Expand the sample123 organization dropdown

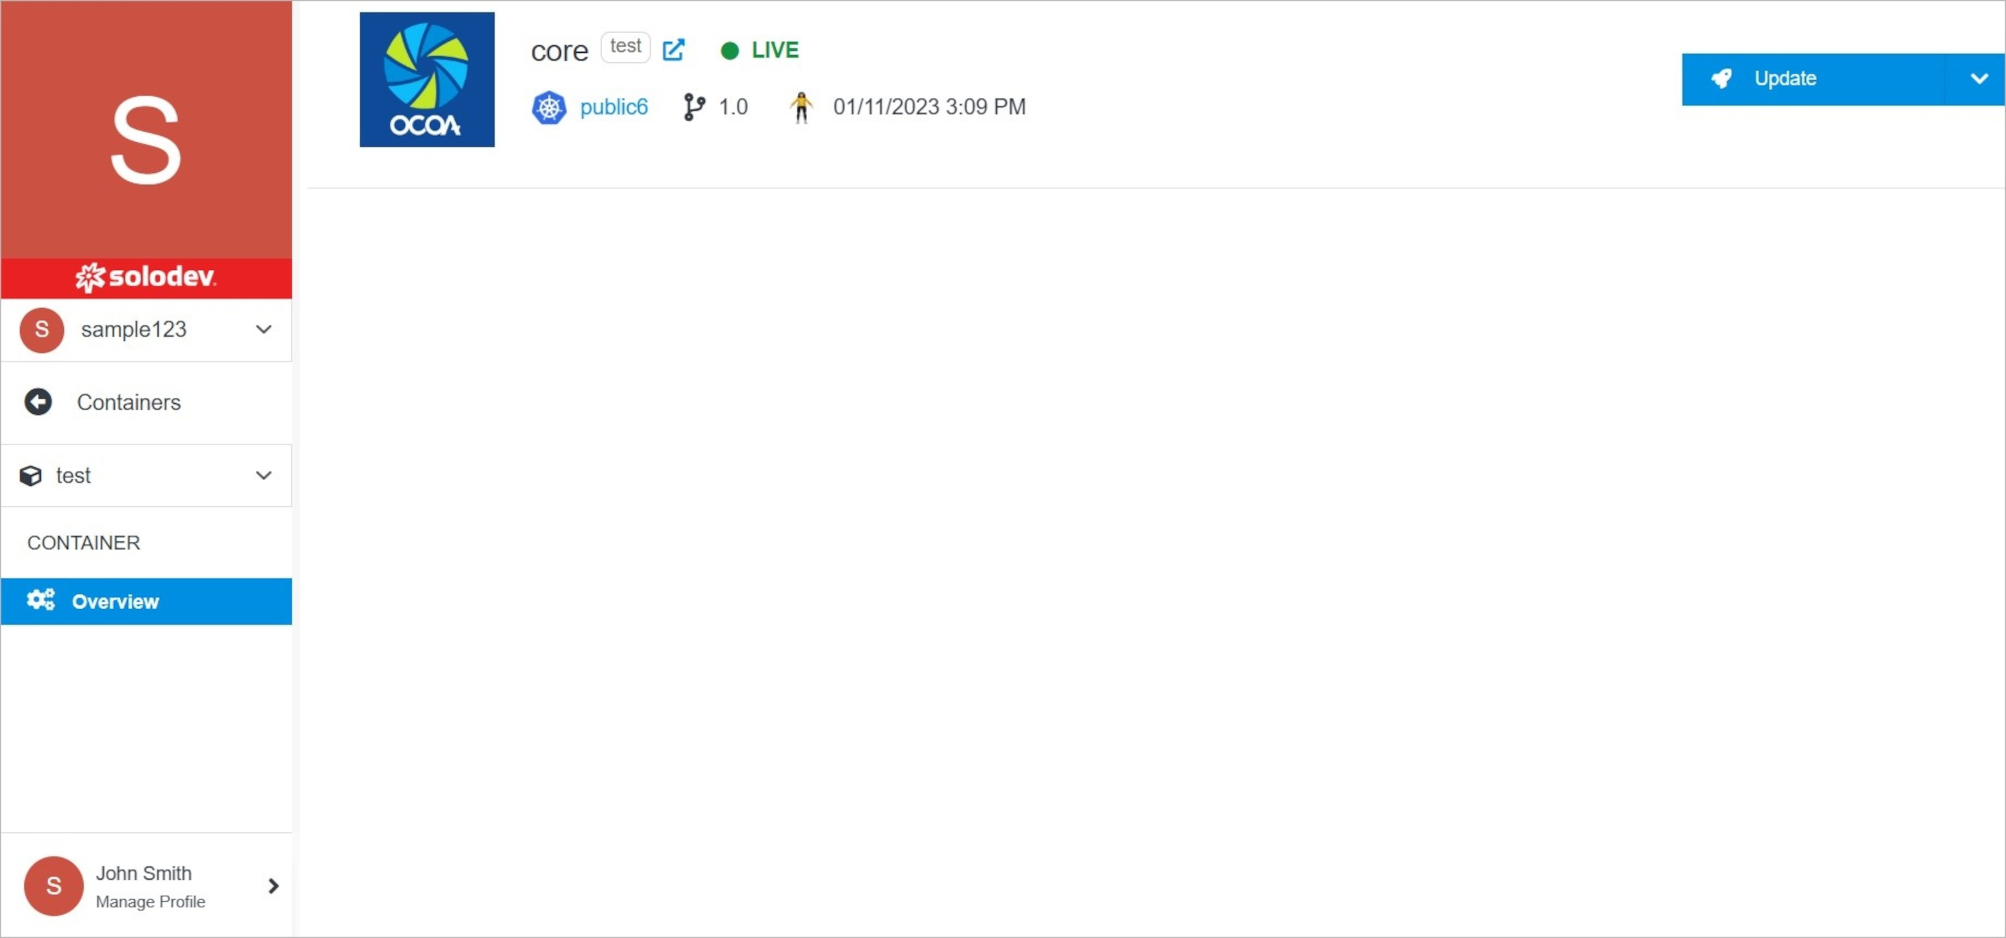click(264, 329)
